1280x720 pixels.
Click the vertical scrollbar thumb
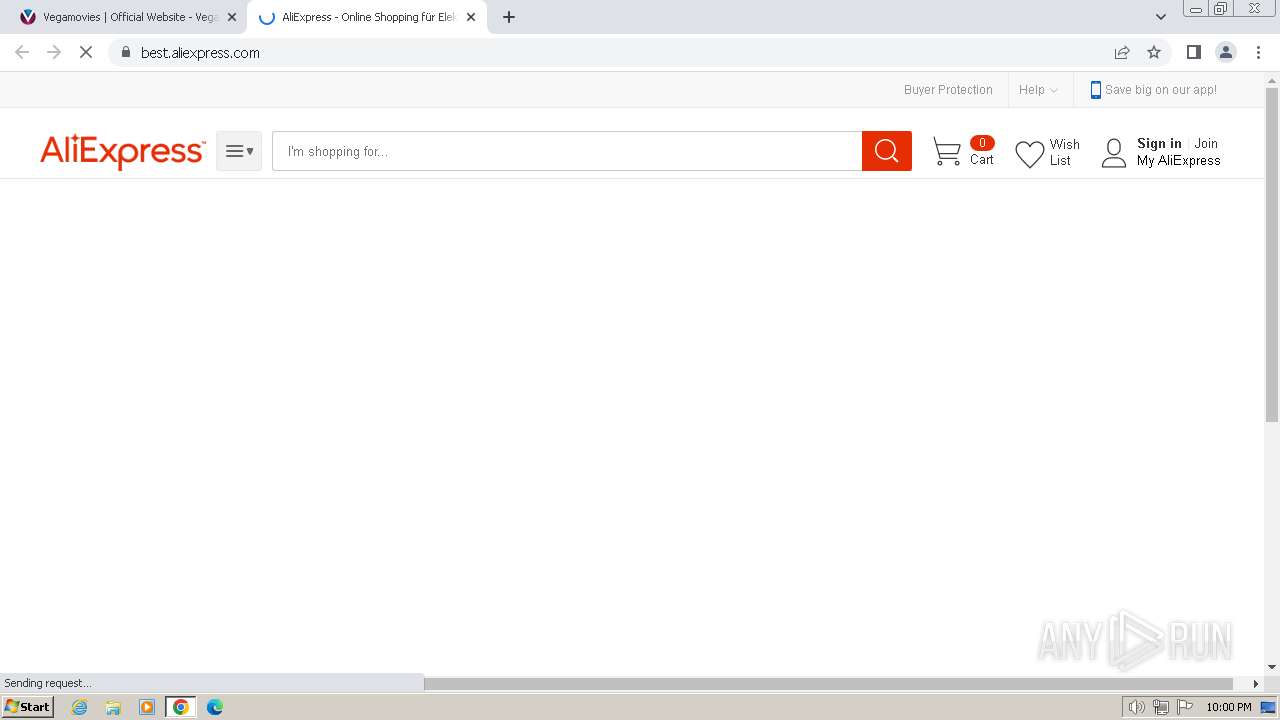(x=1272, y=255)
